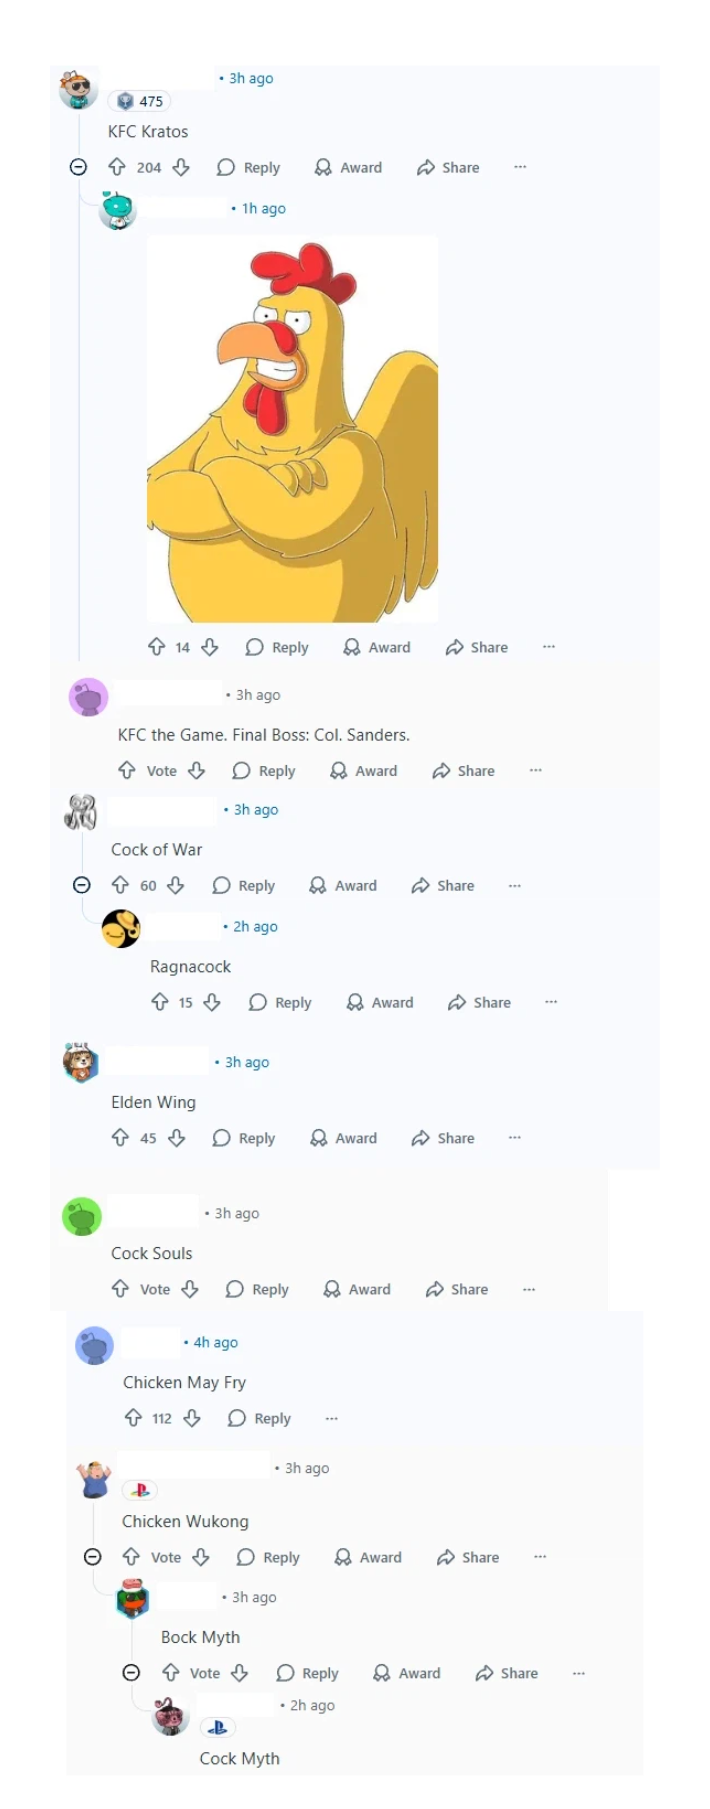Collapse the "Bock Myth" reply thread
Screen dimensions: 710x1809
point(131,1673)
